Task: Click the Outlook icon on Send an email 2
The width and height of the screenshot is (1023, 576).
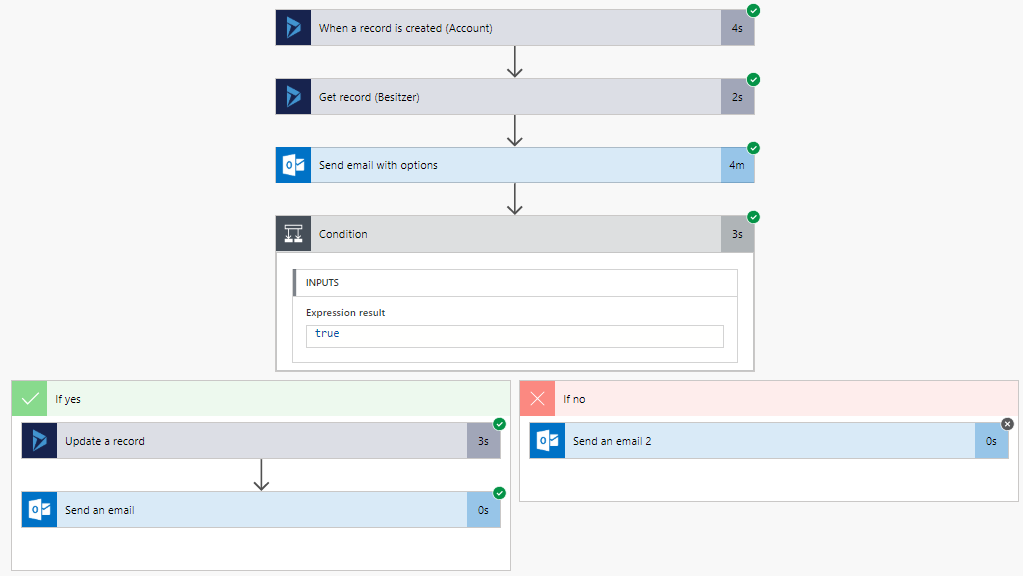Action: coord(547,441)
